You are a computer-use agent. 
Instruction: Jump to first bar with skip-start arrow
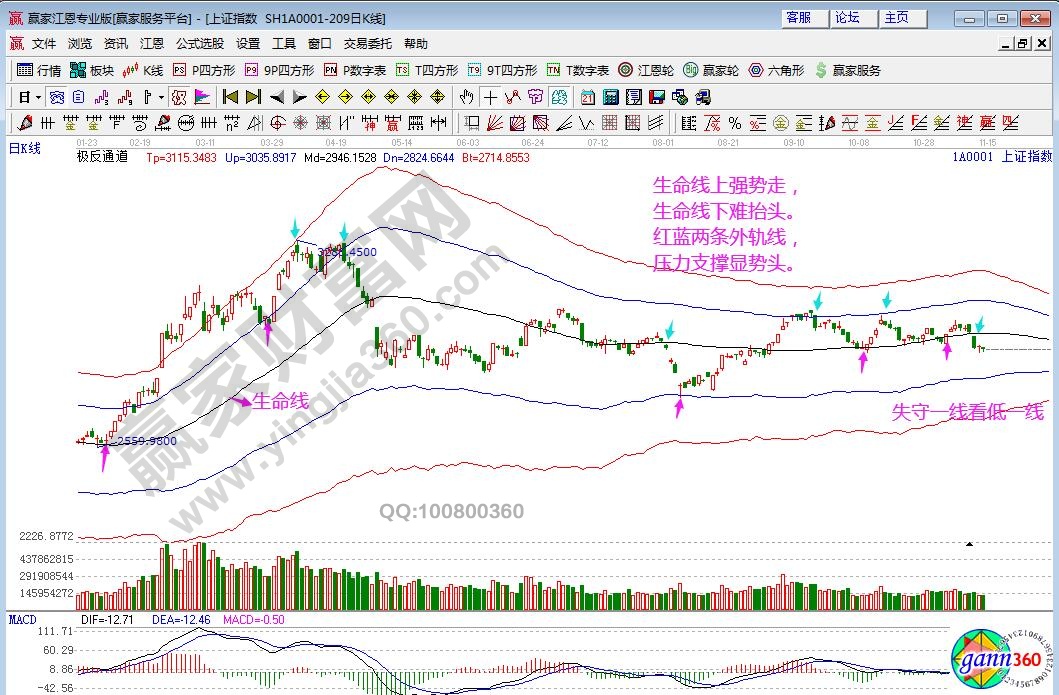[x=230, y=97]
